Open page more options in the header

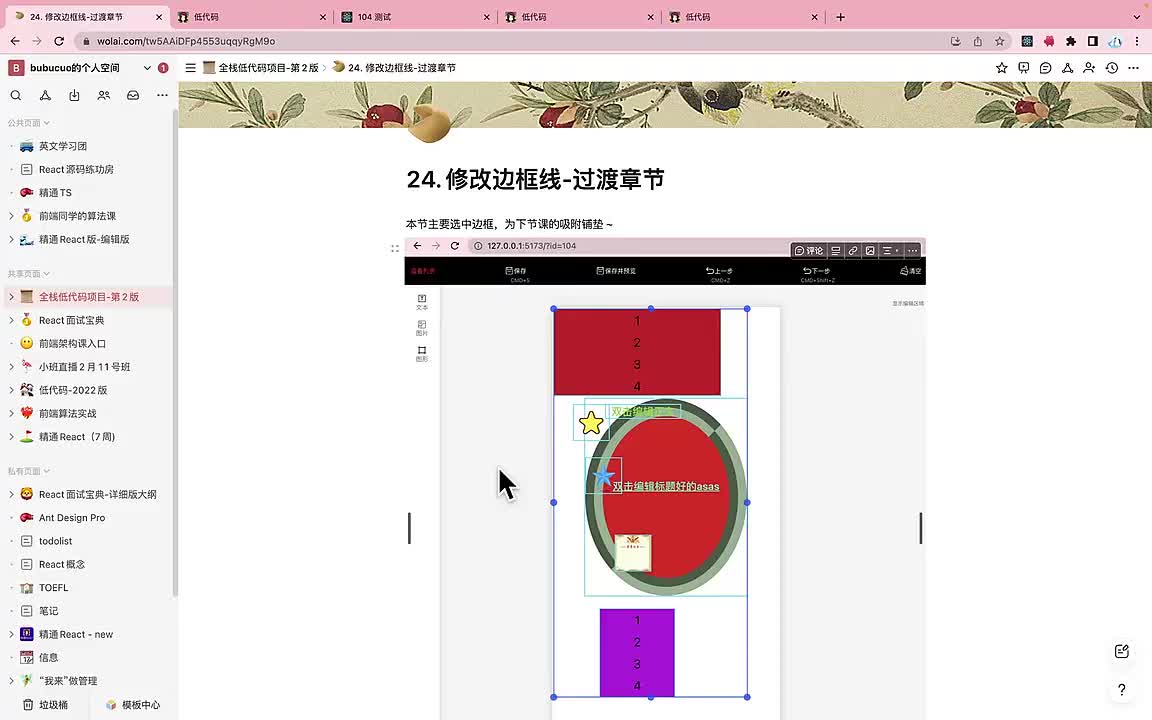1134,68
